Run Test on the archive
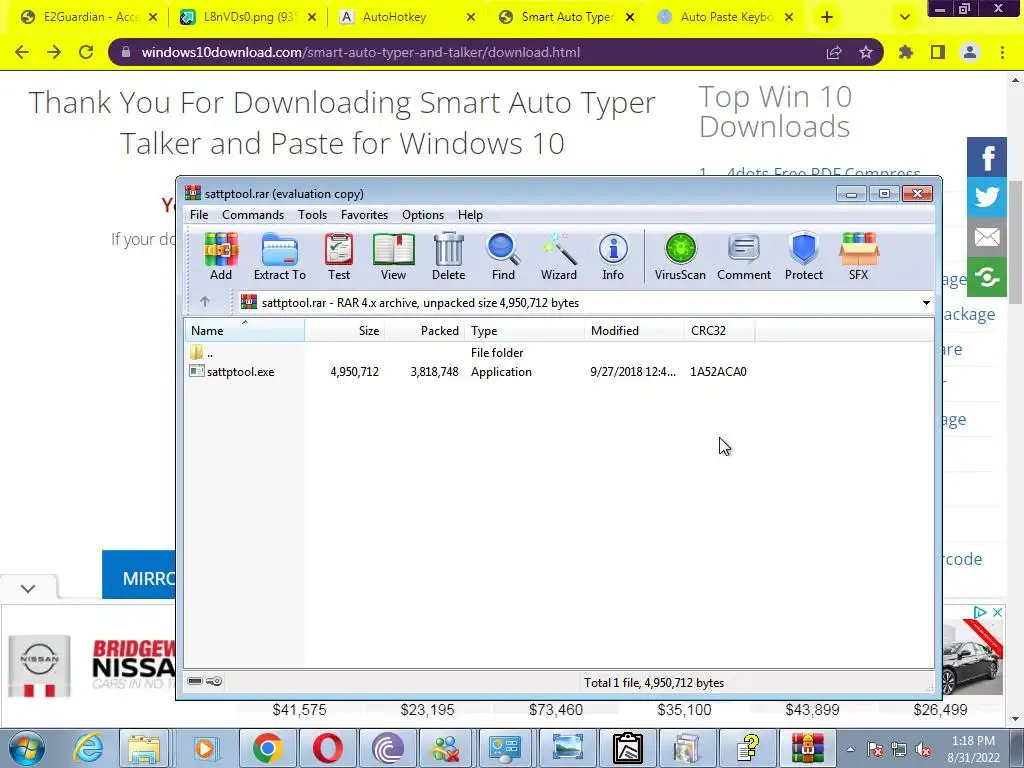The image size is (1024, 768). point(339,256)
